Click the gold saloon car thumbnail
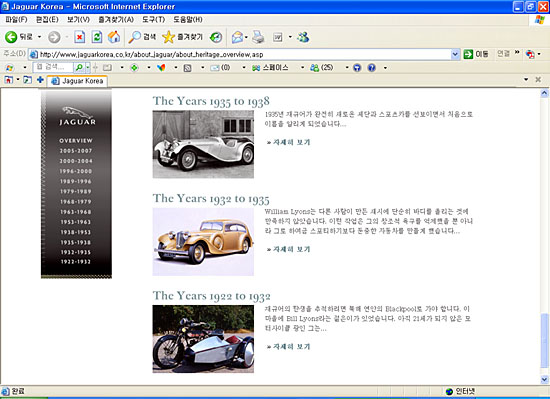 click(203, 242)
